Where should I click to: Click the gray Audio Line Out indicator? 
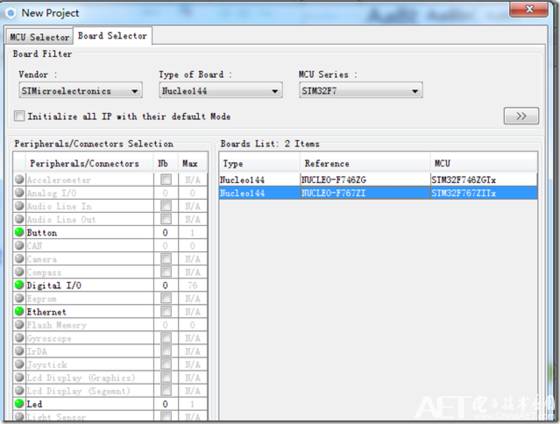pos(19,219)
